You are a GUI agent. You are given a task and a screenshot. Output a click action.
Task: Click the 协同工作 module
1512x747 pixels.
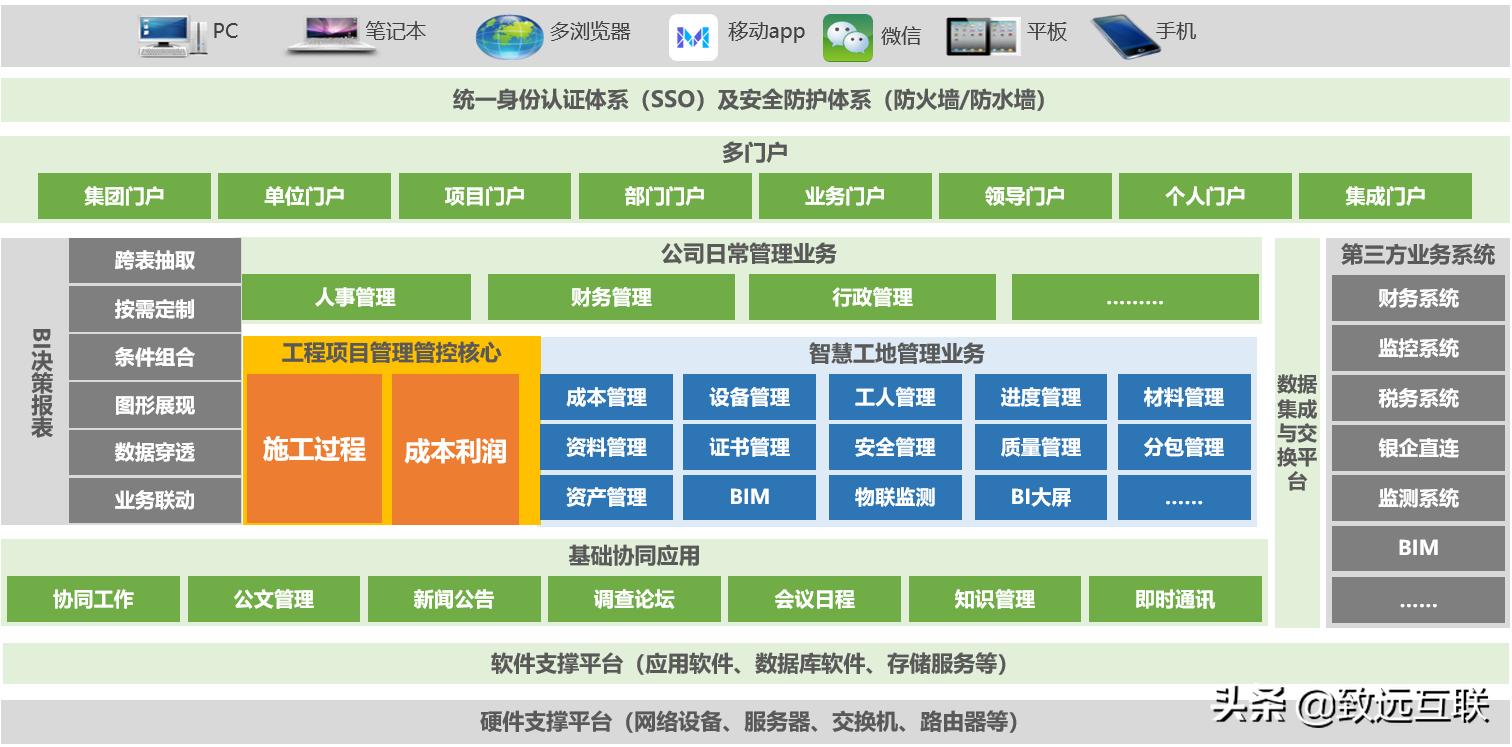pyautogui.click(x=93, y=599)
